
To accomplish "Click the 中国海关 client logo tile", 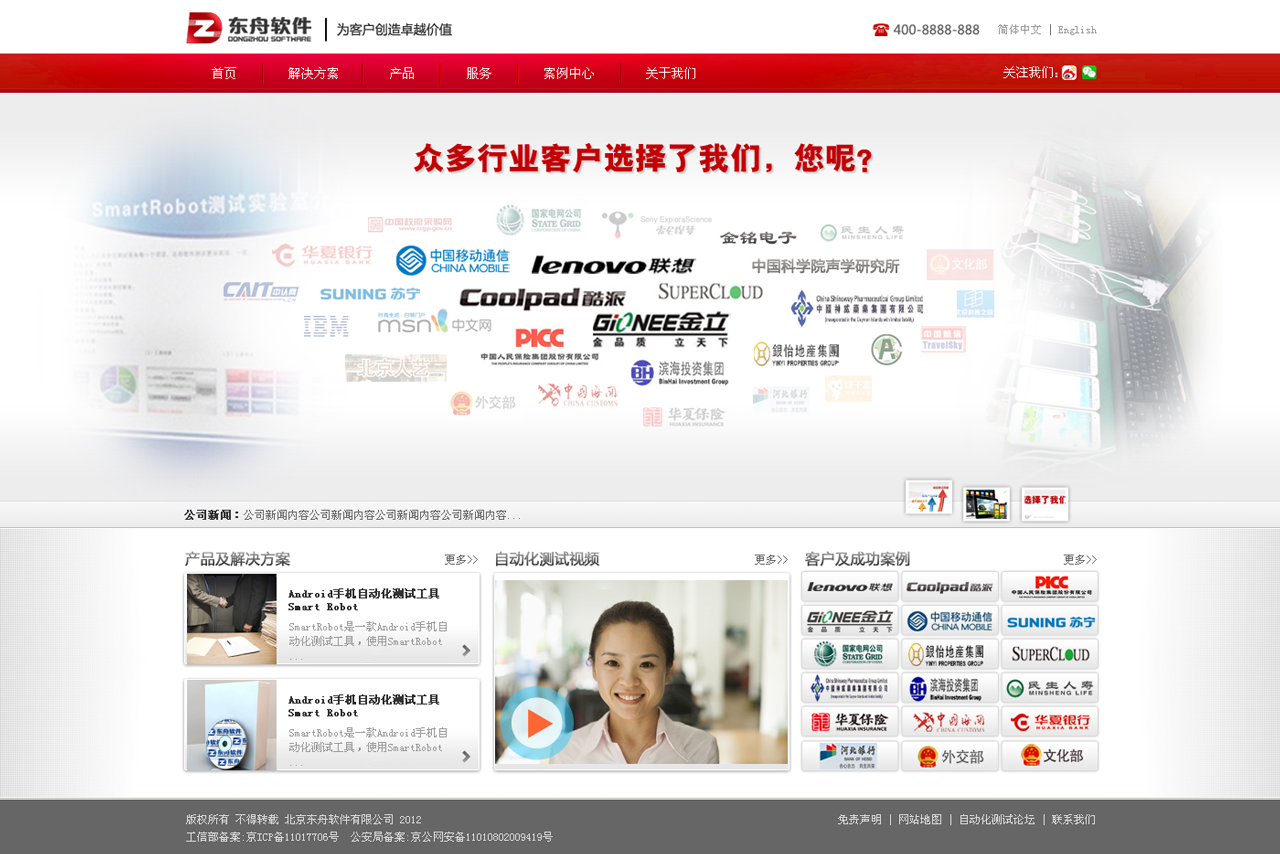I will (x=950, y=723).
